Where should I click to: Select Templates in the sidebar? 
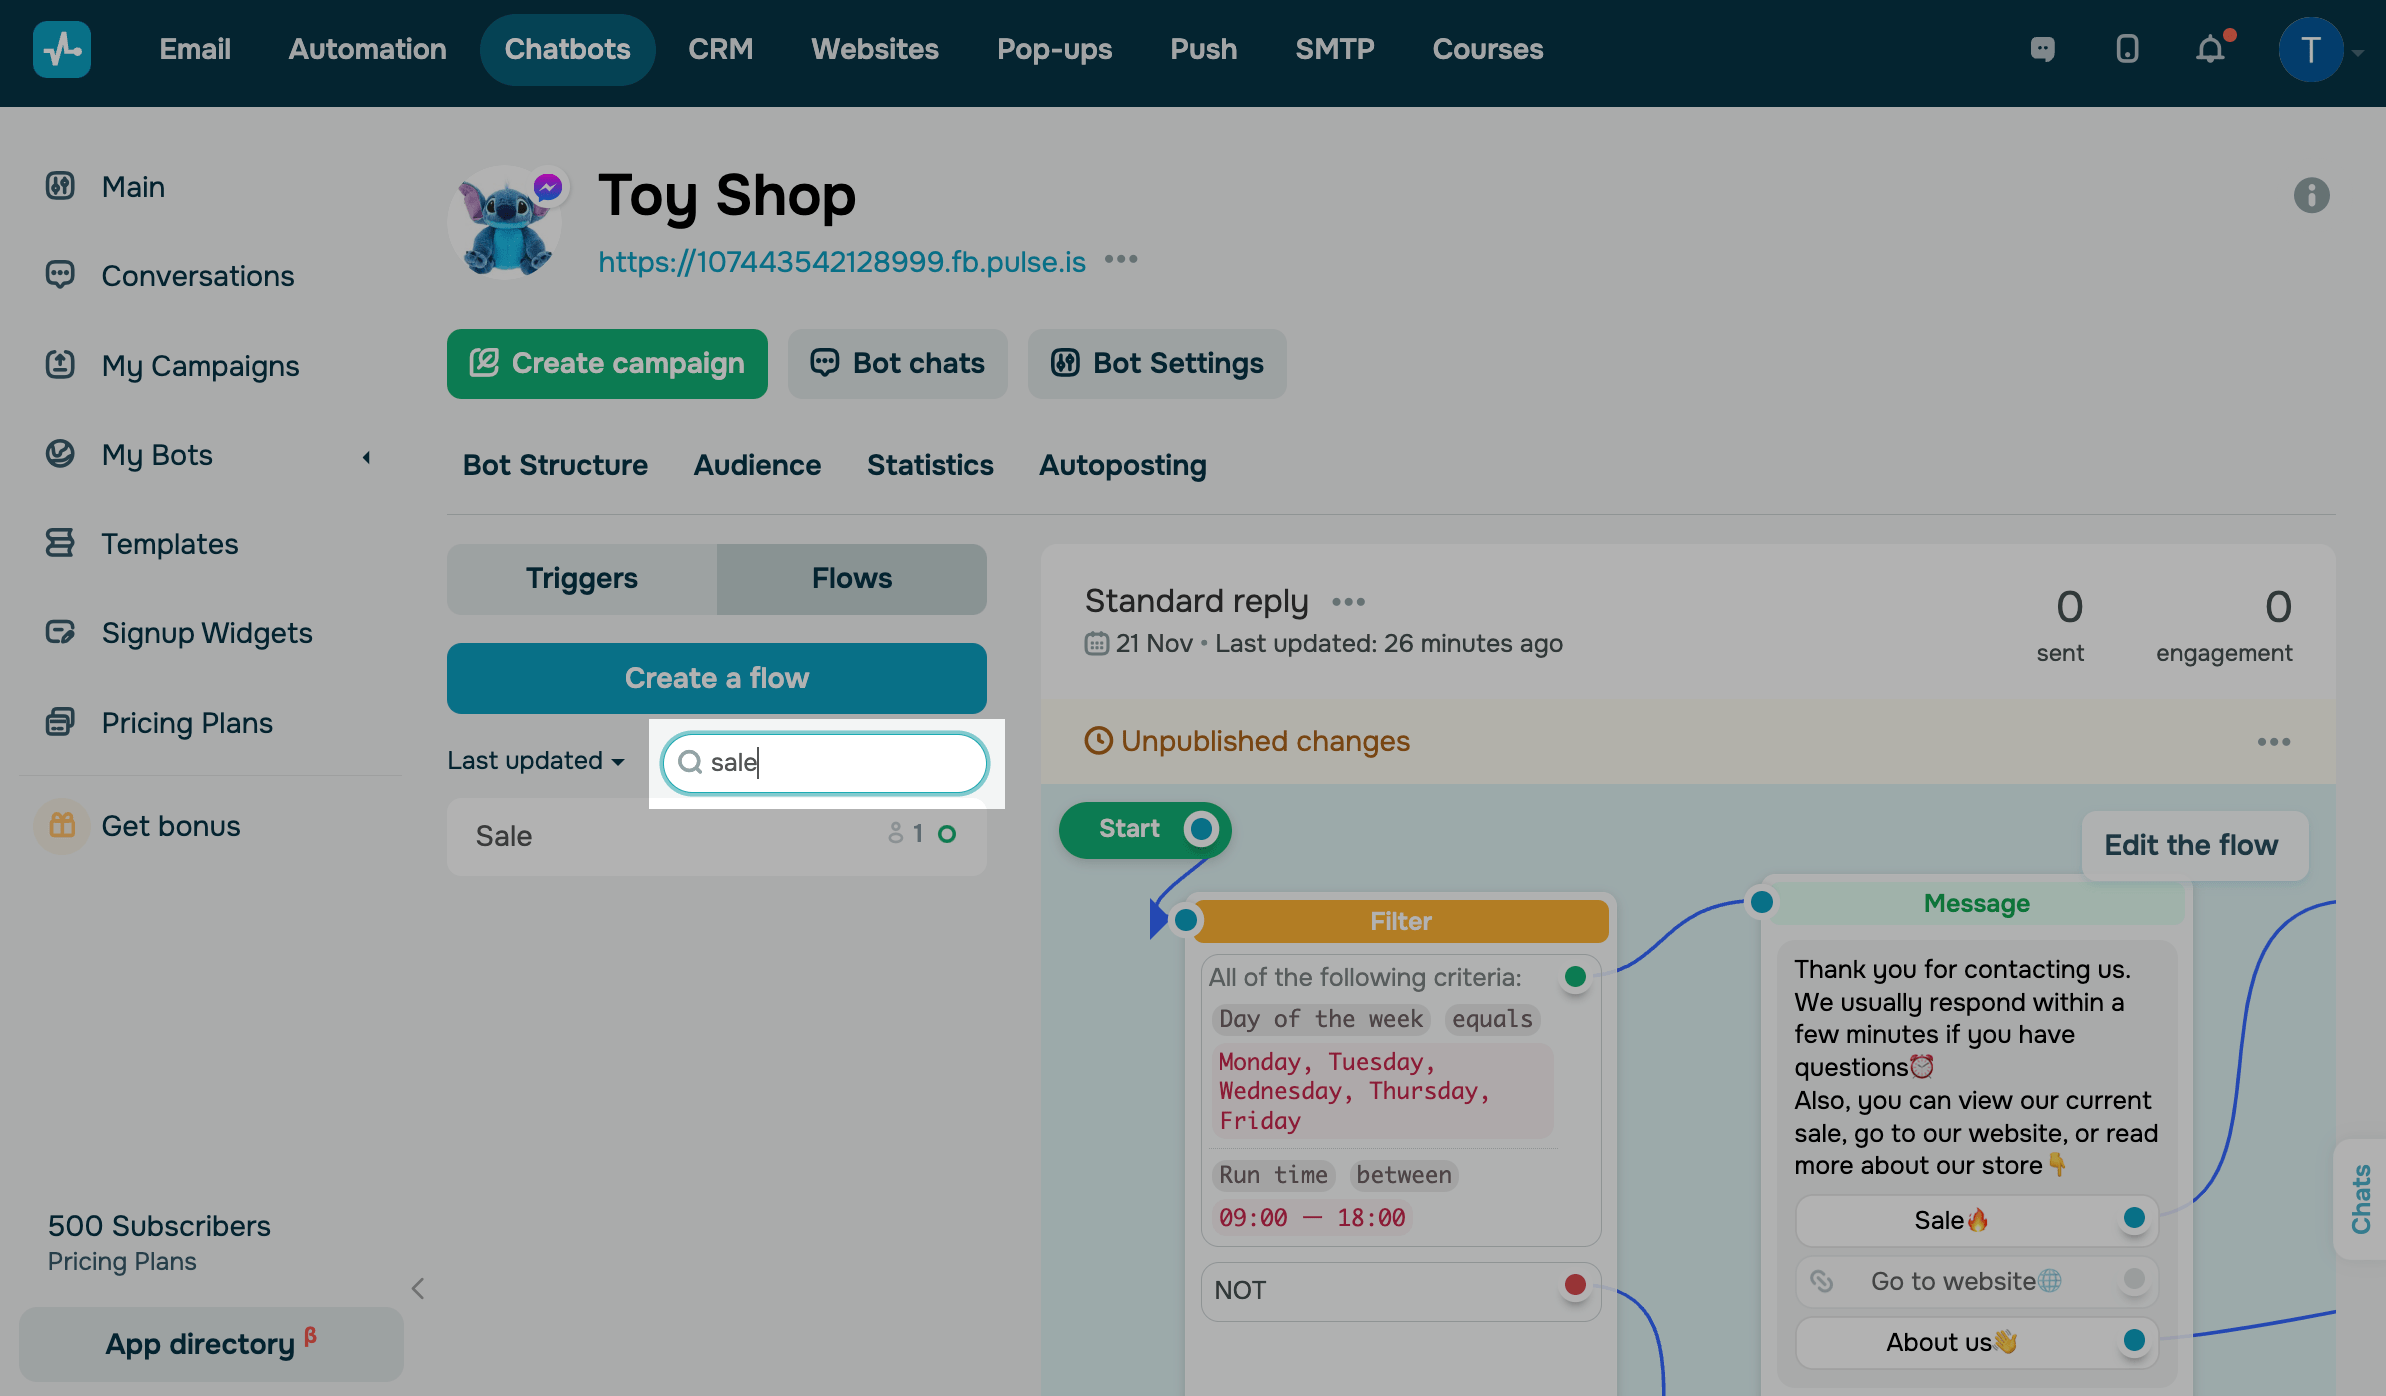coord(170,544)
